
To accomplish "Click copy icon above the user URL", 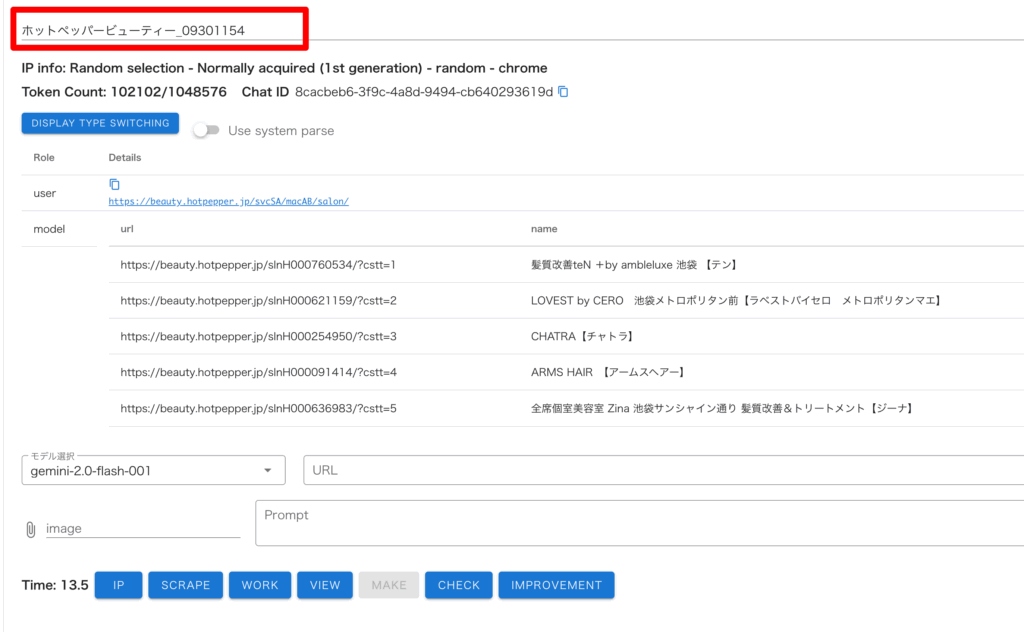I will tap(114, 184).
